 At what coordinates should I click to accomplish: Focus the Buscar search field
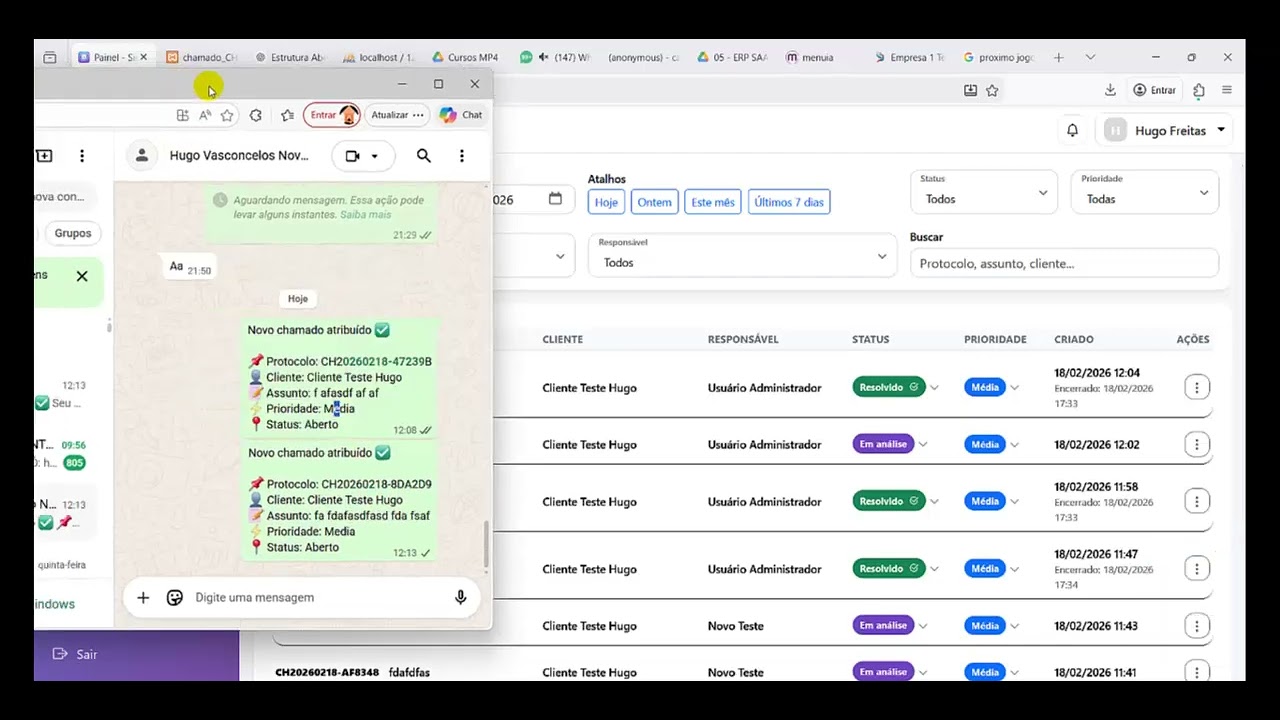[1064, 263]
